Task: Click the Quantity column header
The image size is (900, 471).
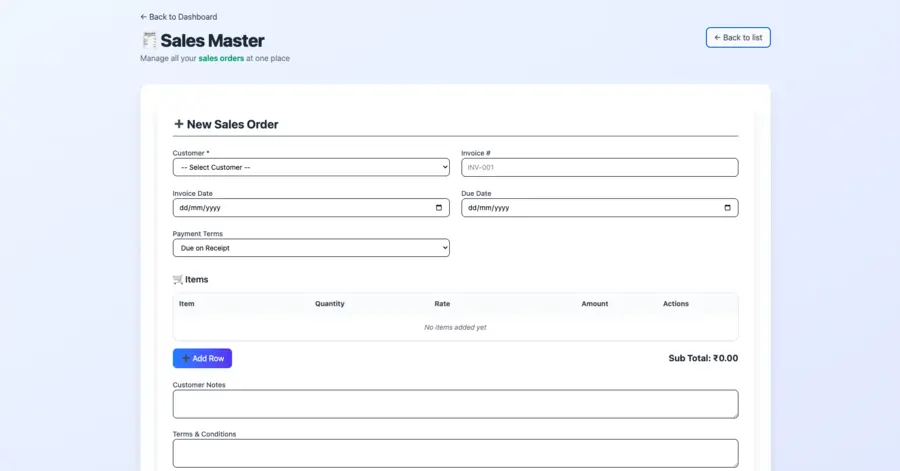Action: (x=329, y=303)
